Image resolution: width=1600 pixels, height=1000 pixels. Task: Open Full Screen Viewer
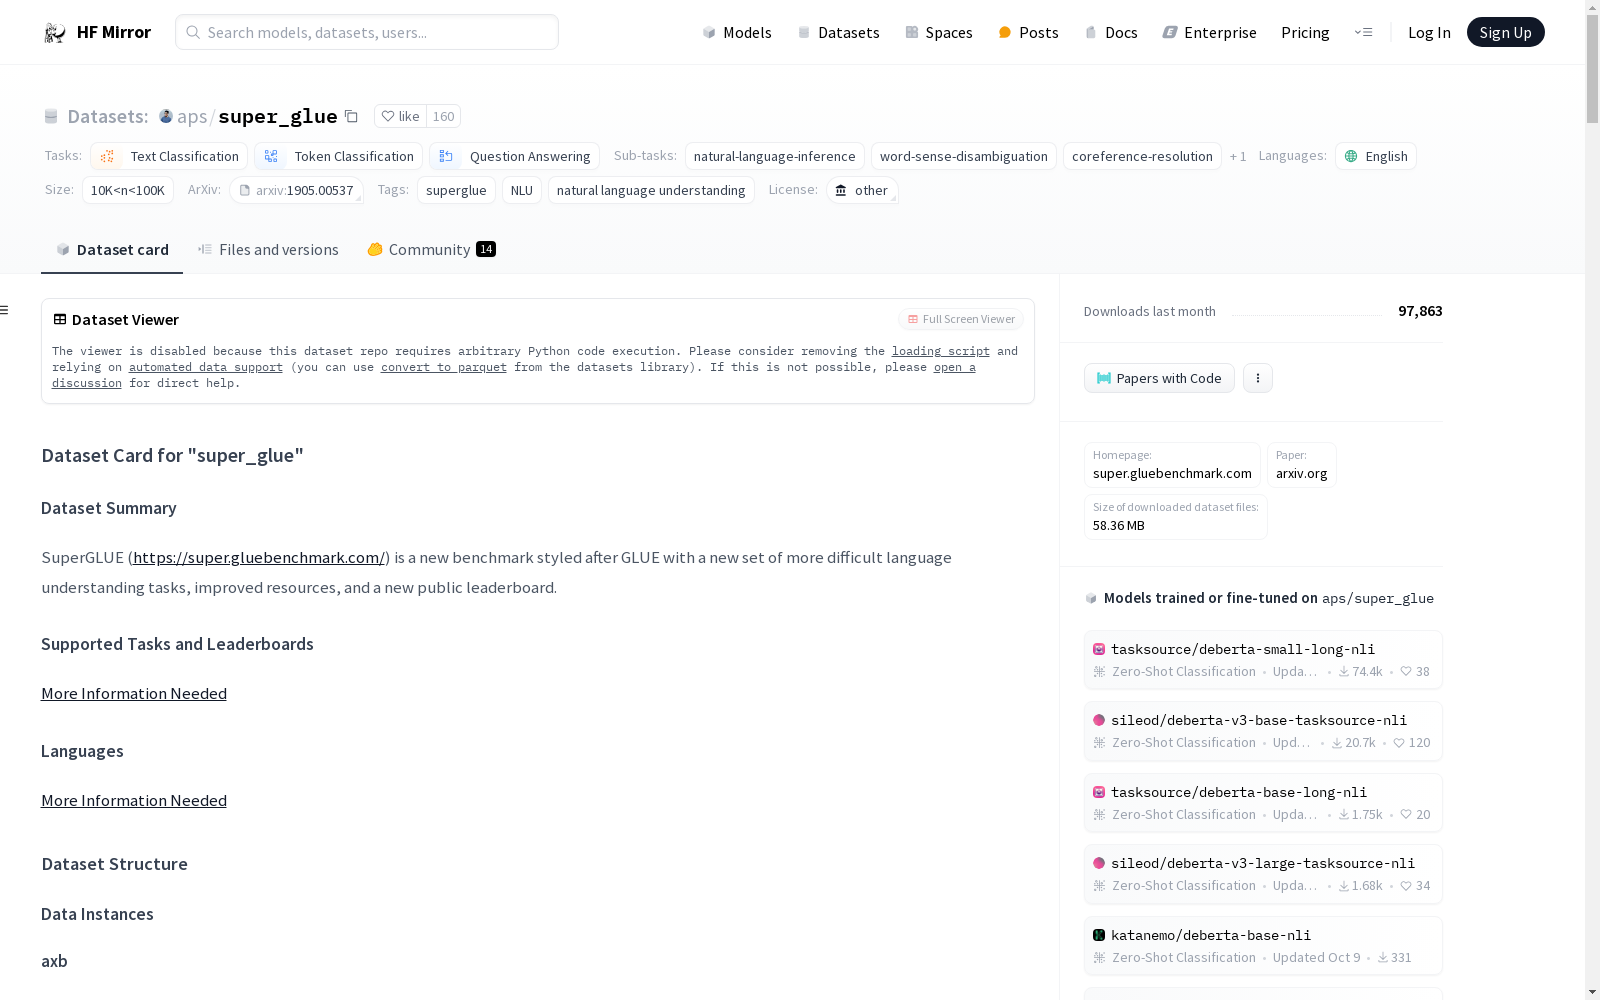click(960, 319)
